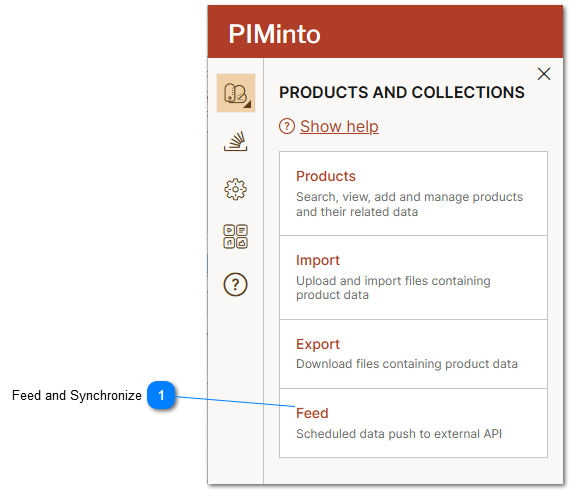Screen dimensions: 572x493
Task: Open the media grid sidebar icon
Action: (236, 236)
